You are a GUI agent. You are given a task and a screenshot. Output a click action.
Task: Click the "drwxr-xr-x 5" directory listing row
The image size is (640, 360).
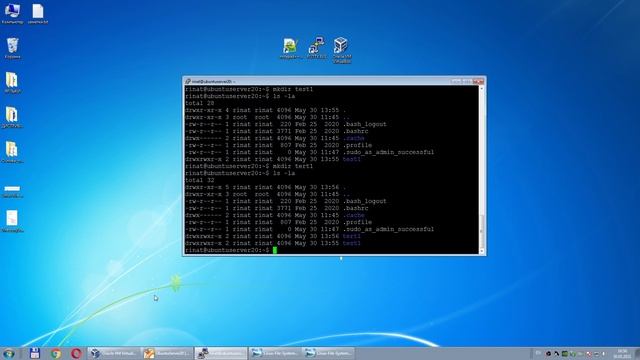click(x=265, y=187)
